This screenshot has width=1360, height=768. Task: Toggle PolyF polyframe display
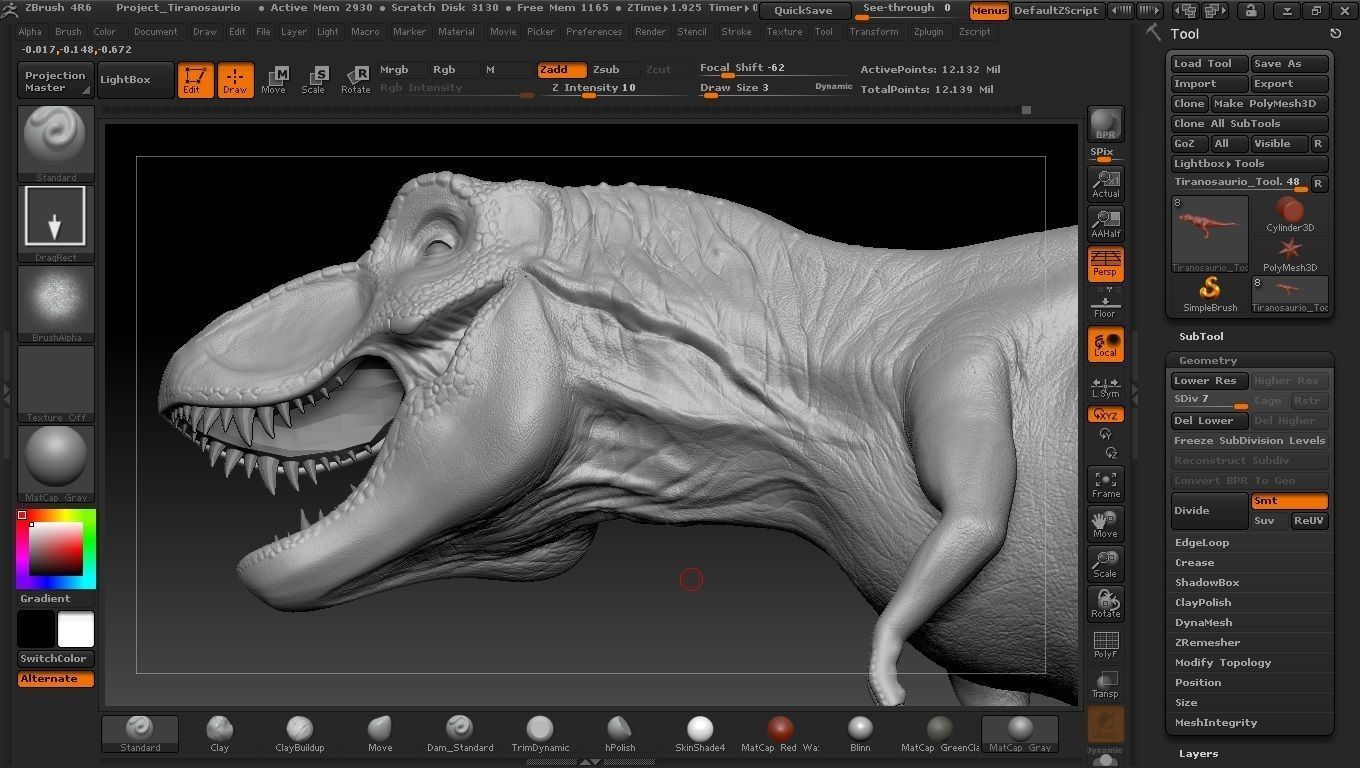(1105, 644)
